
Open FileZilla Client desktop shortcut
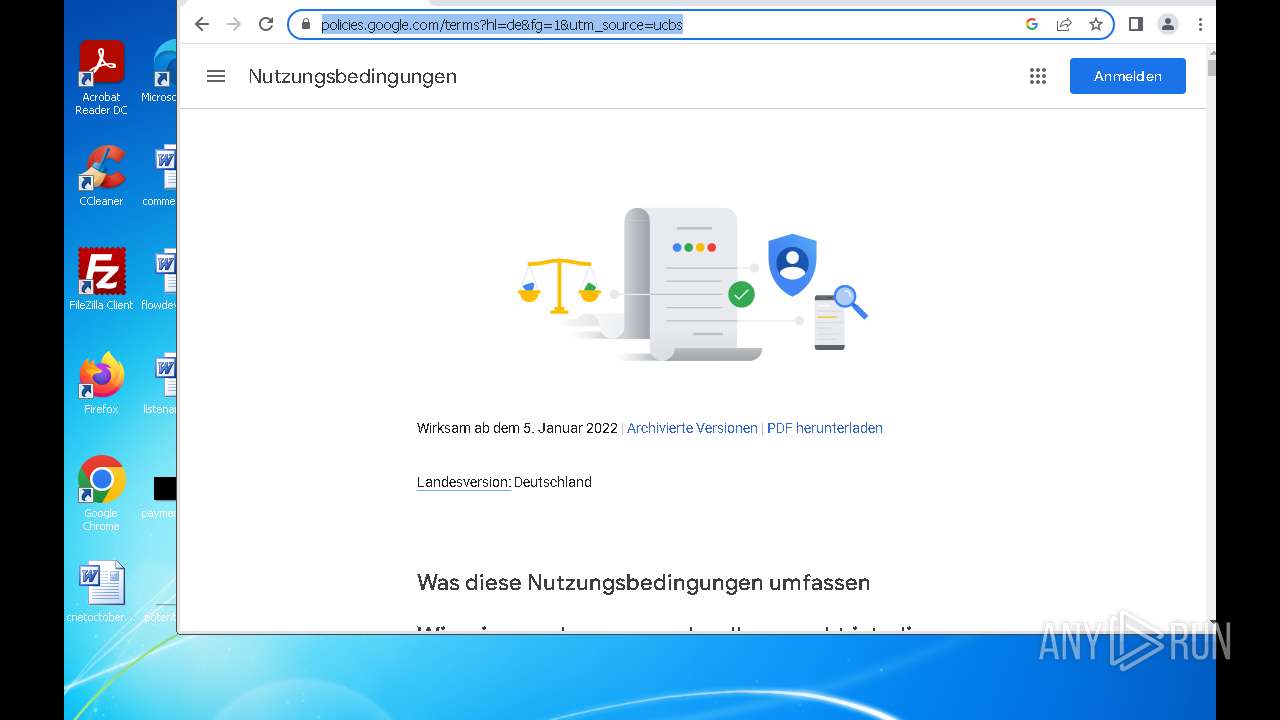tap(101, 280)
